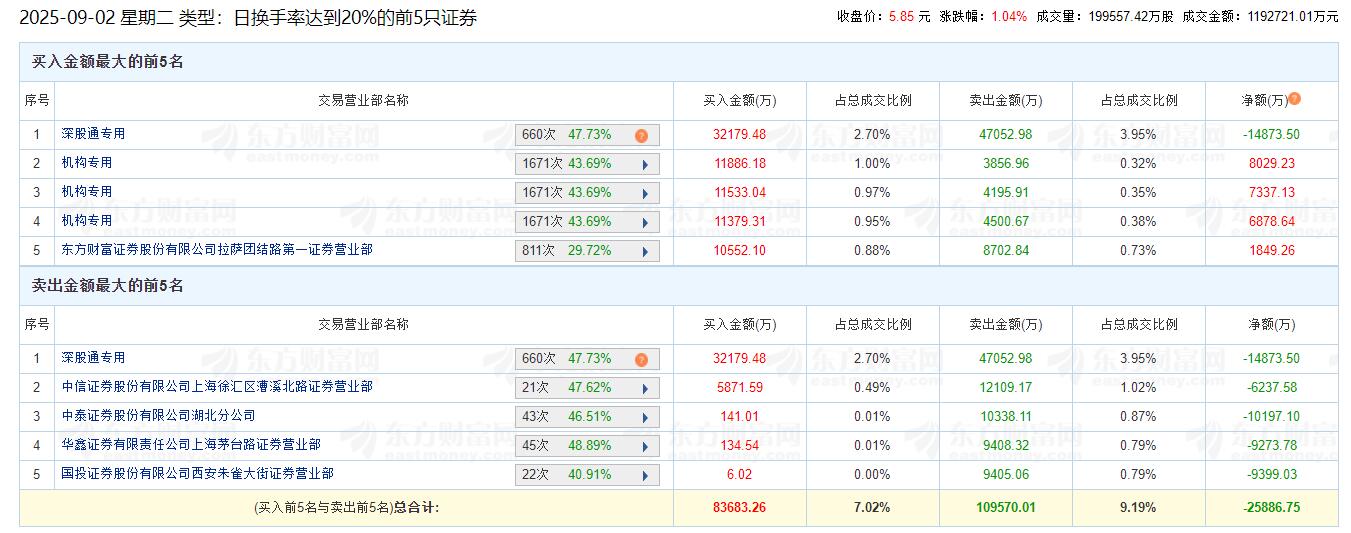Click 机构专用 name in buy-list row 2
This screenshot has height=533, width=1351.
(x=86, y=162)
